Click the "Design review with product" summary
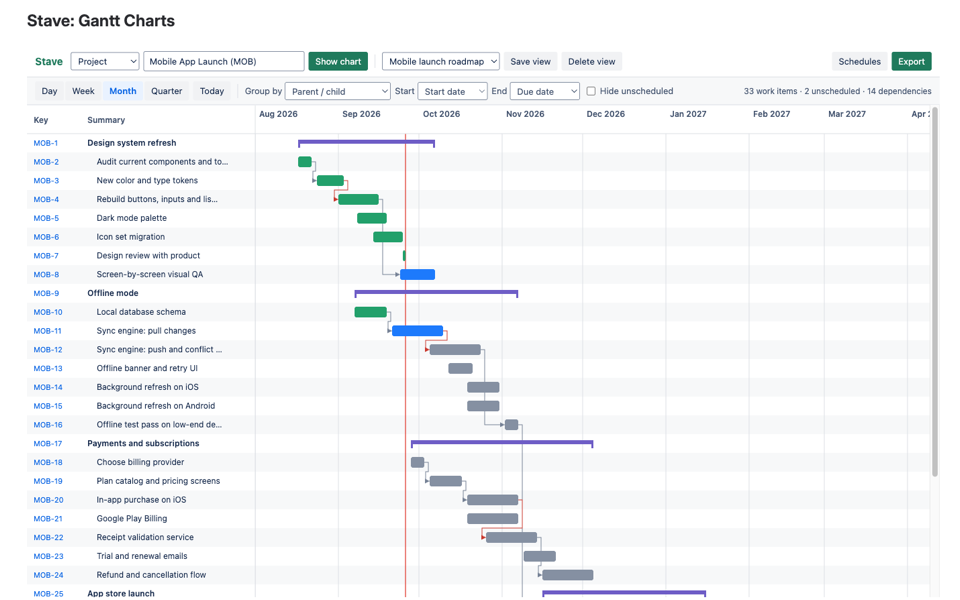 (x=148, y=256)
